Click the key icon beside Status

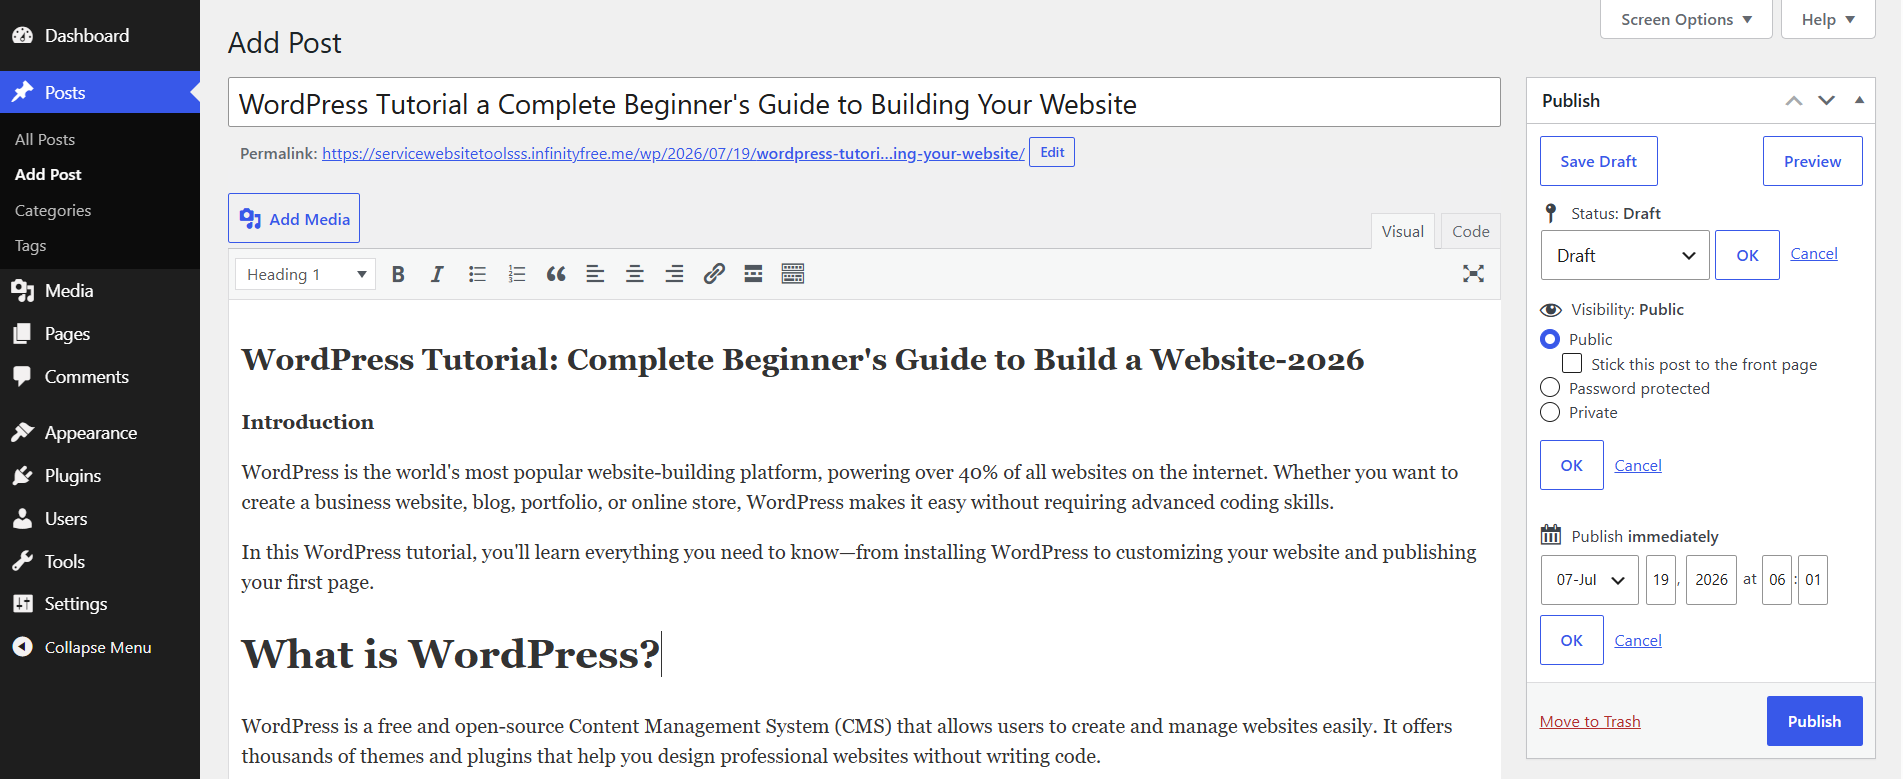(1551, 213)
